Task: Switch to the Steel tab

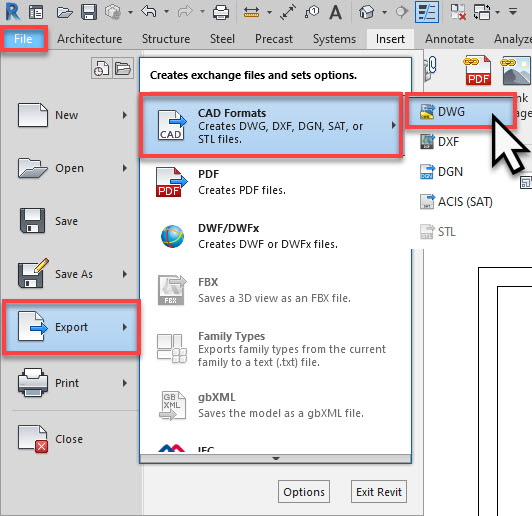Action: [x=222, y=39]
